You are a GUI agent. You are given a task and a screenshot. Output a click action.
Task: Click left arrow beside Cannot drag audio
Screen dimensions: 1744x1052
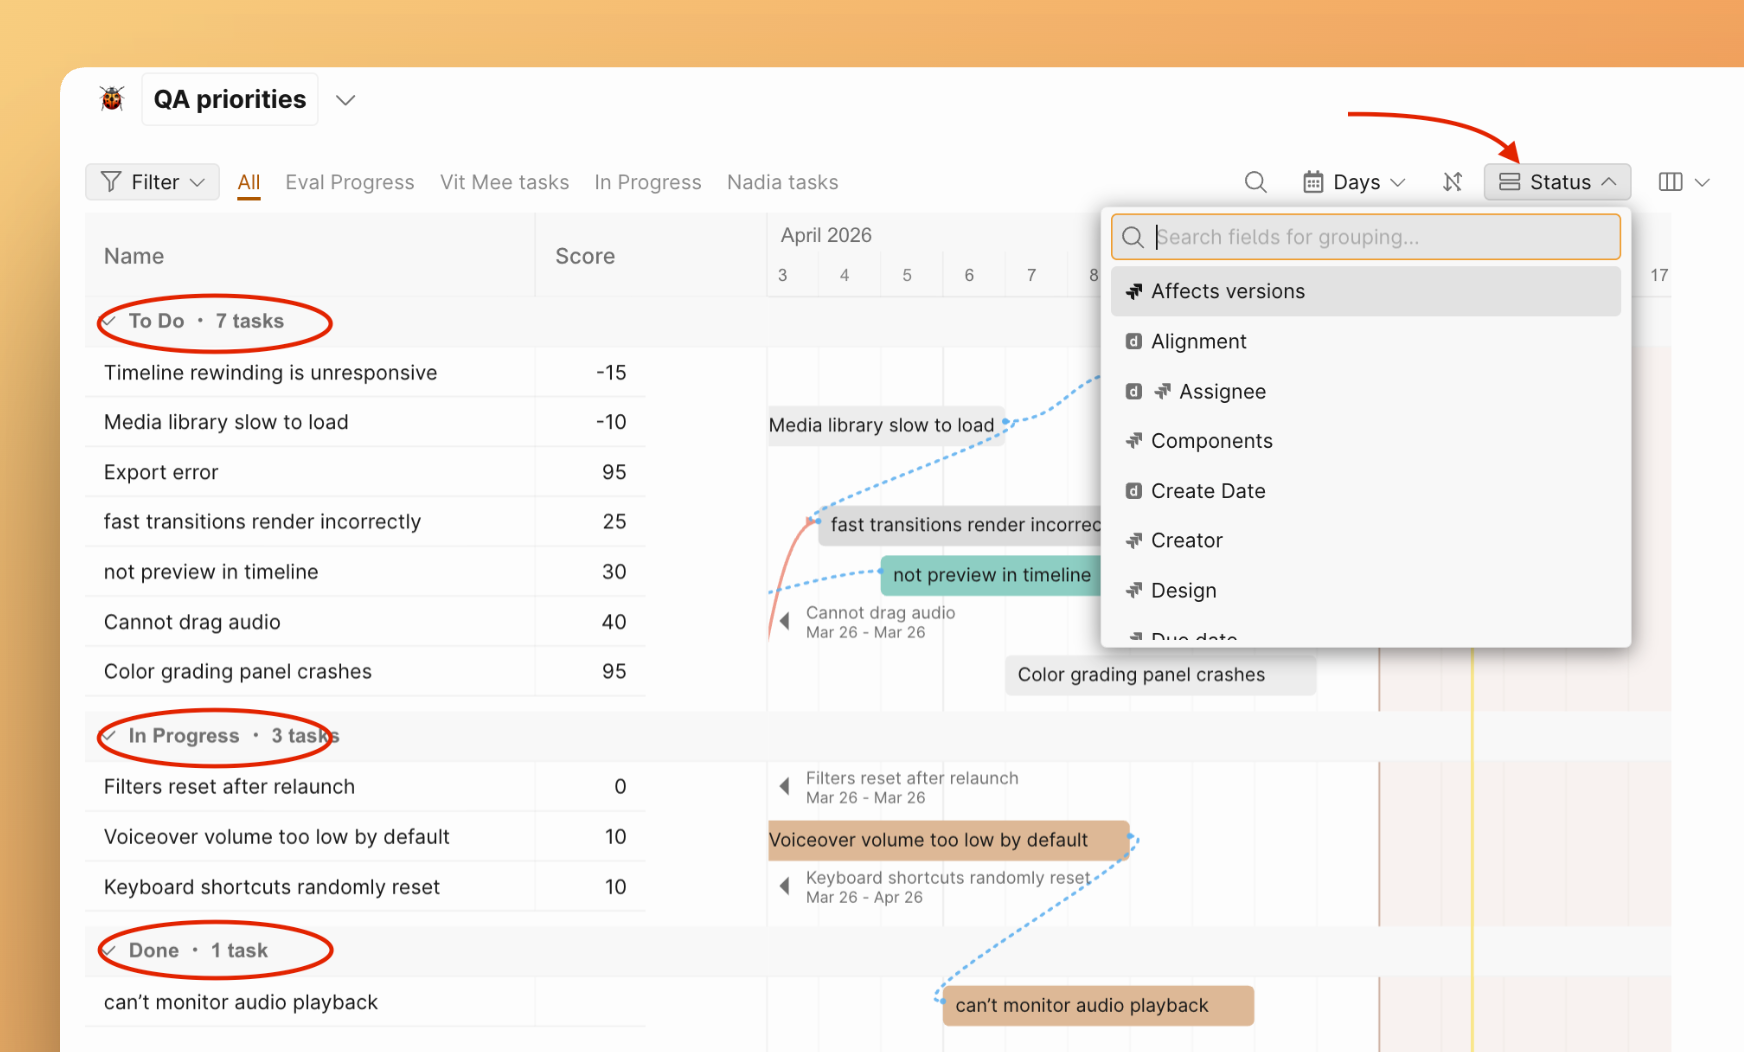[785, 622]
